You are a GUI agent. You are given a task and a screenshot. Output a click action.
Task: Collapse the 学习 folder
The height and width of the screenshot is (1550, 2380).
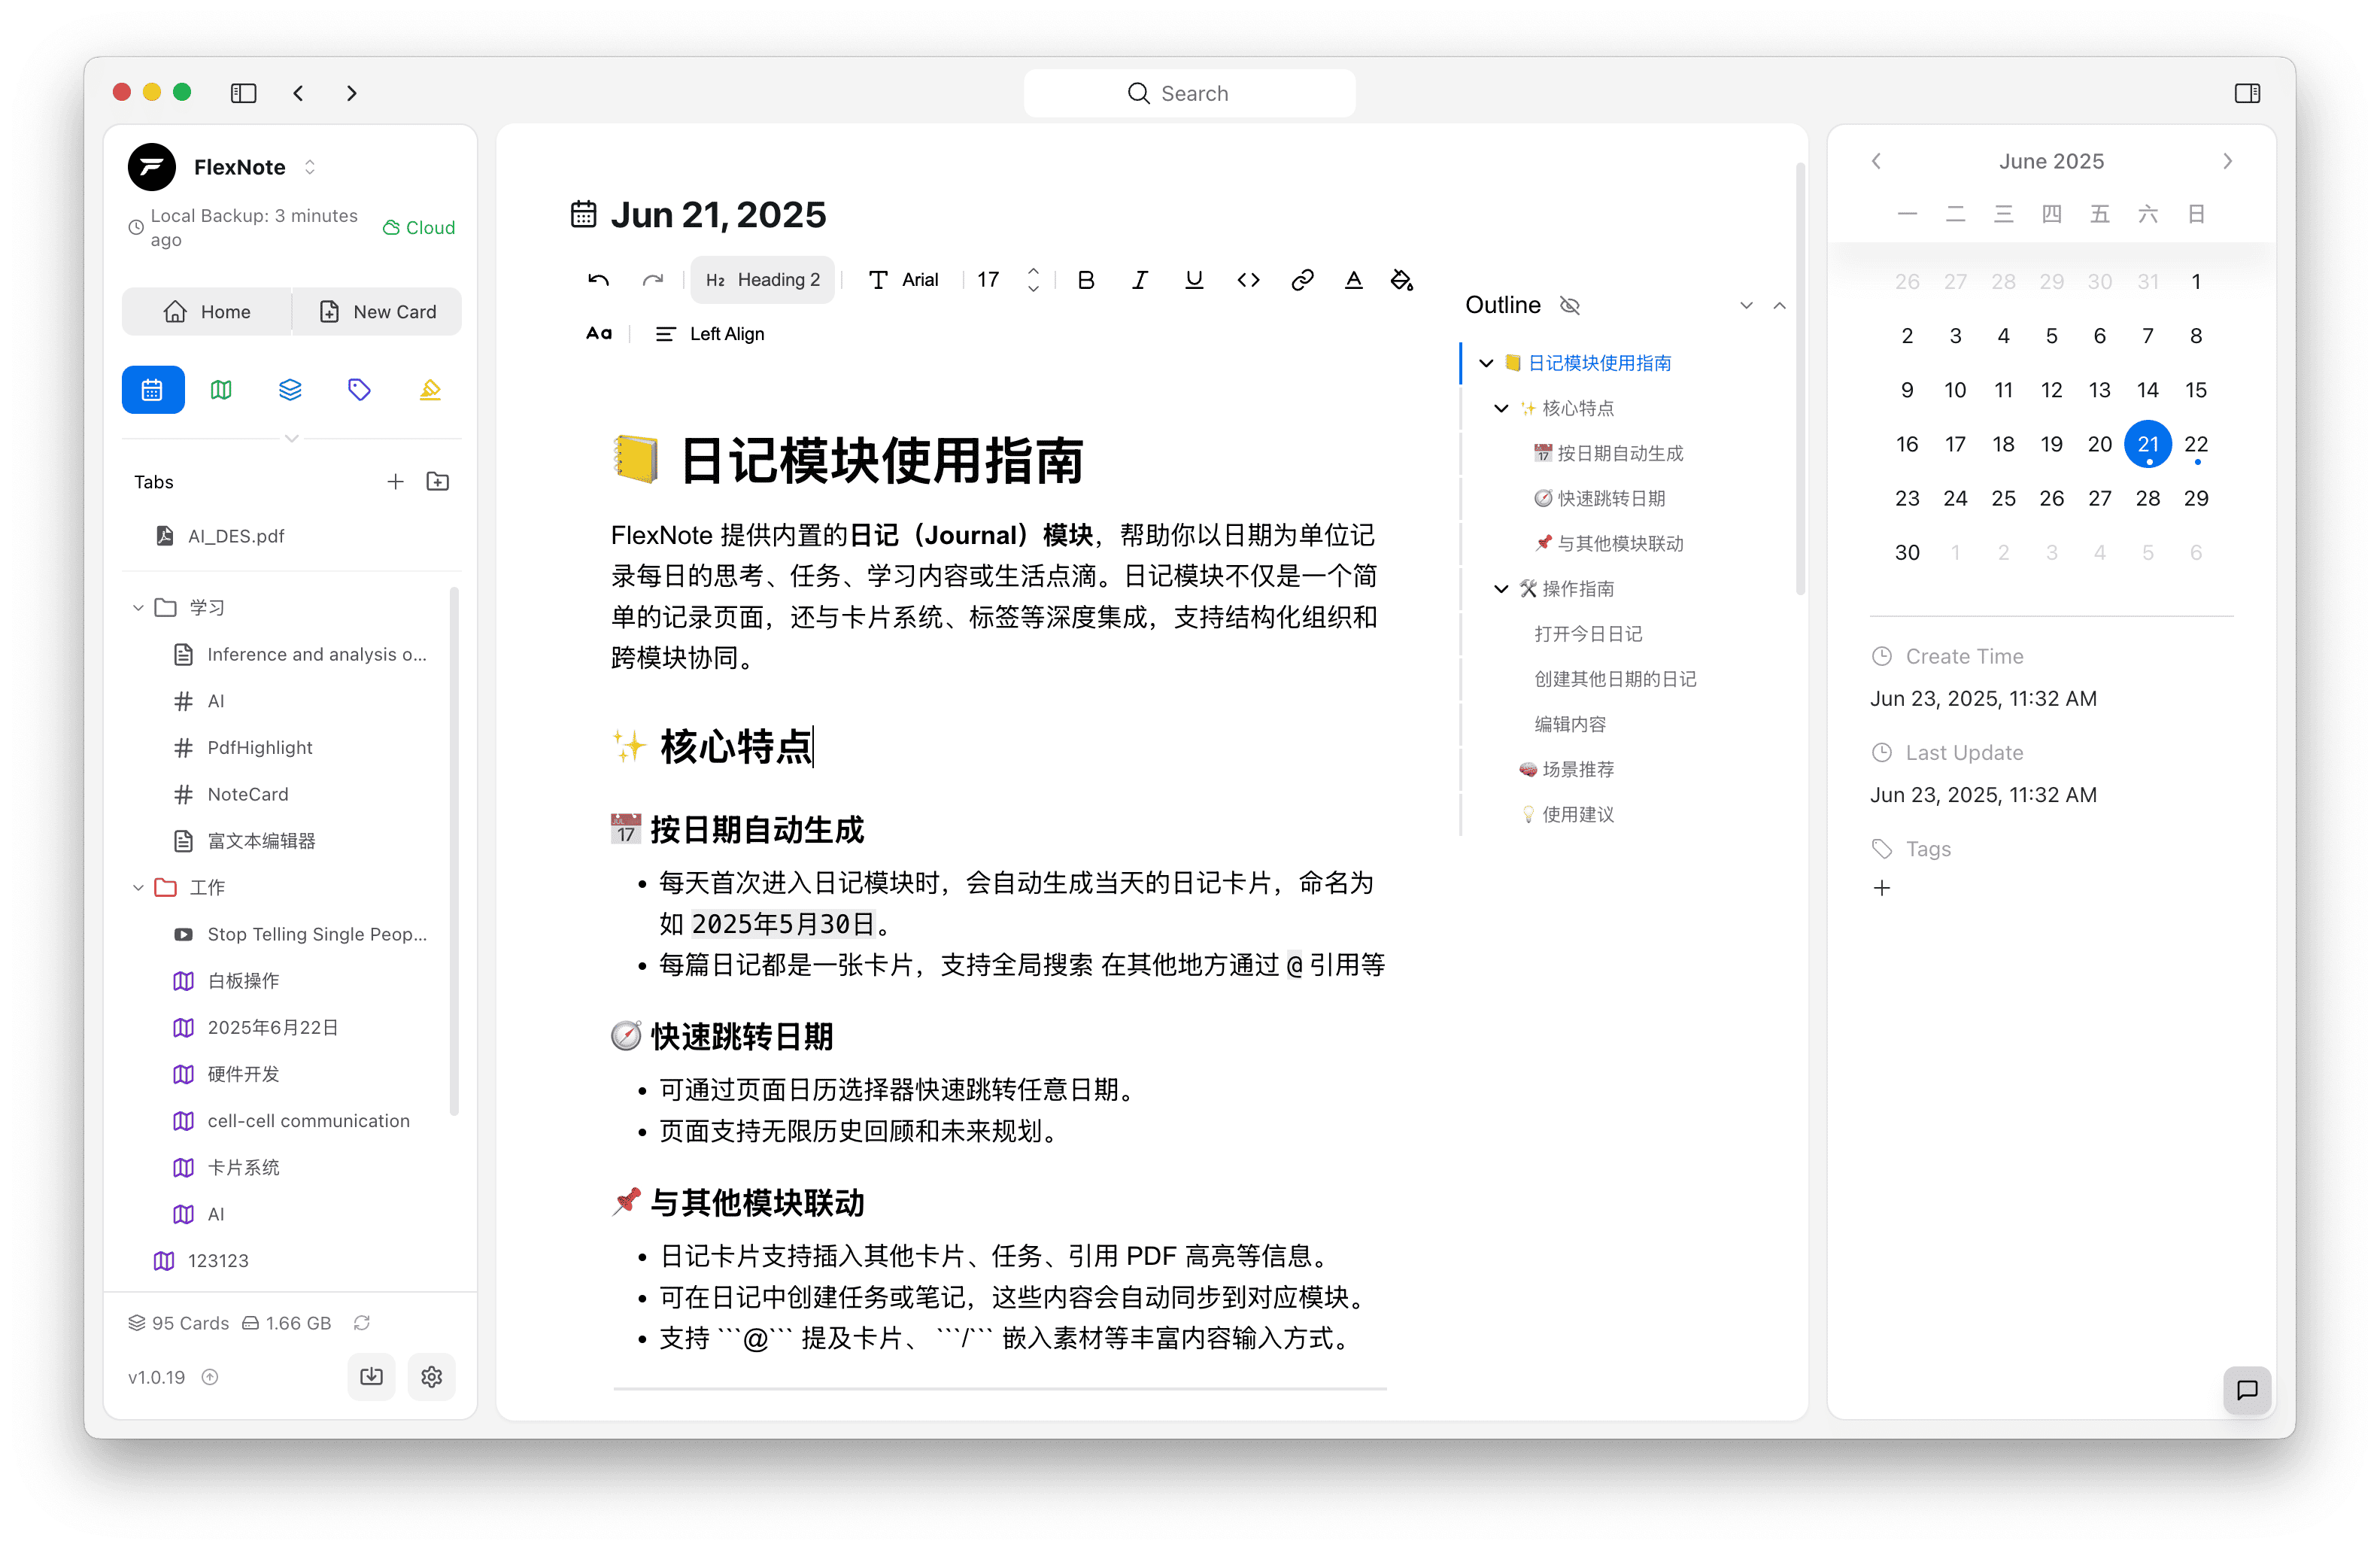(x=138, y=608)
